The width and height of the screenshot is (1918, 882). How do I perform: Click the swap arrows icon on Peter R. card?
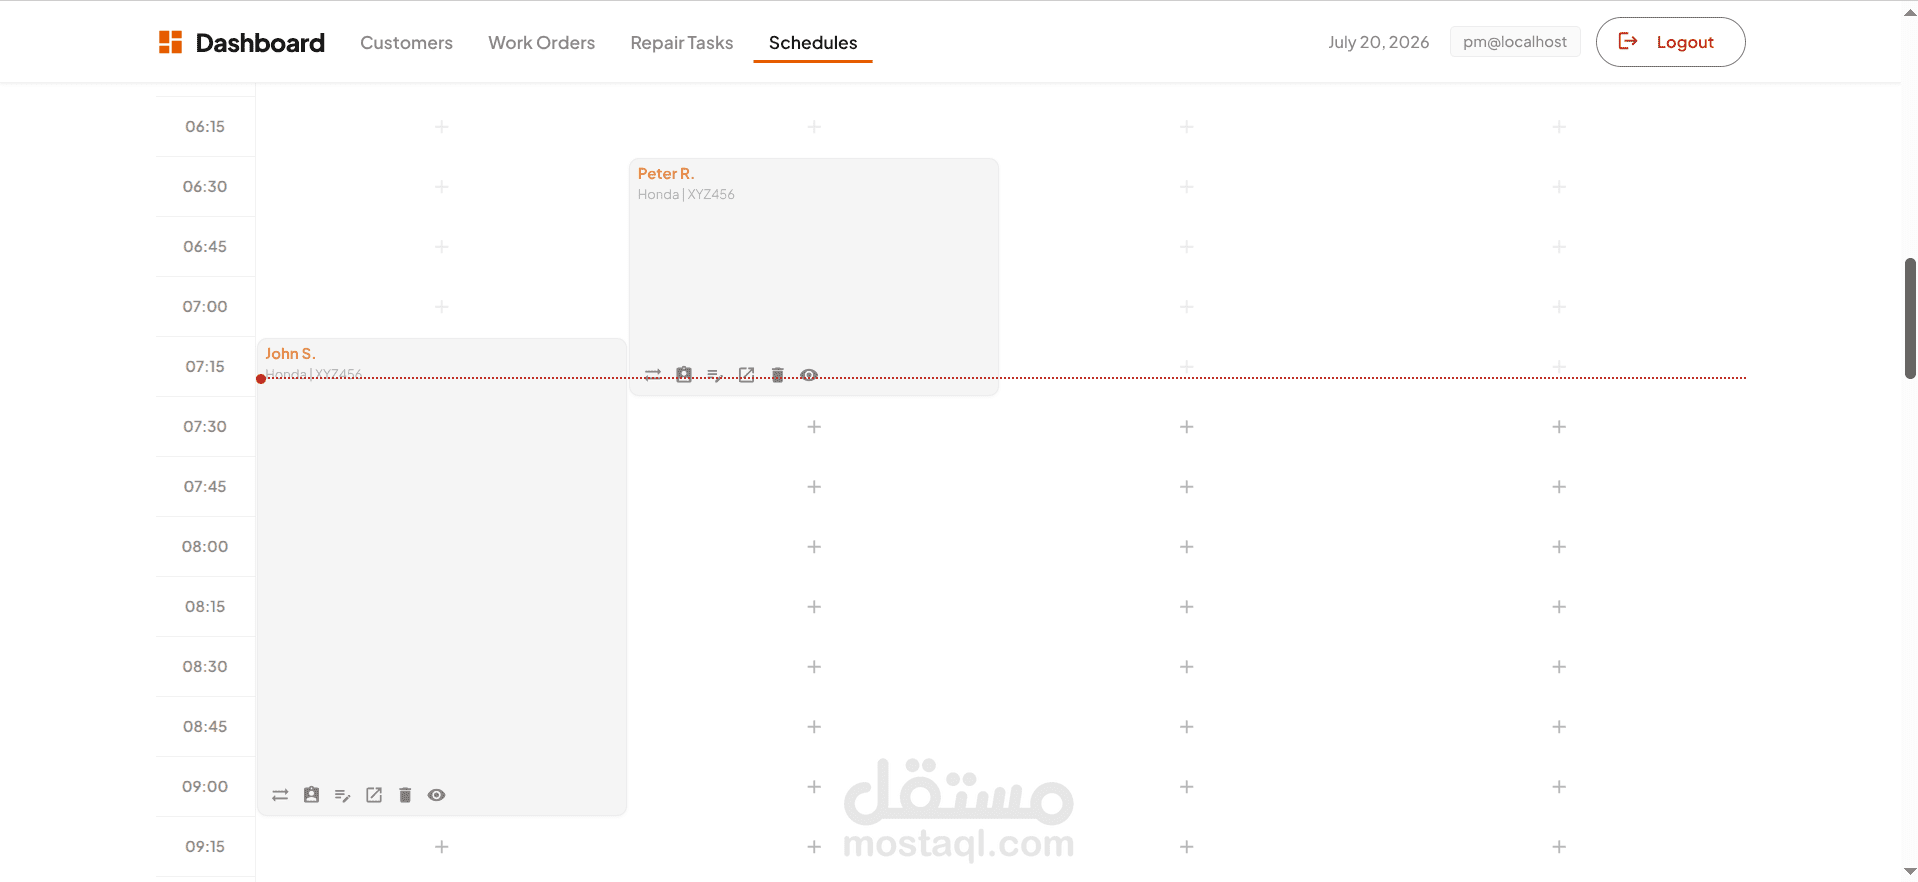click(653, 375)
